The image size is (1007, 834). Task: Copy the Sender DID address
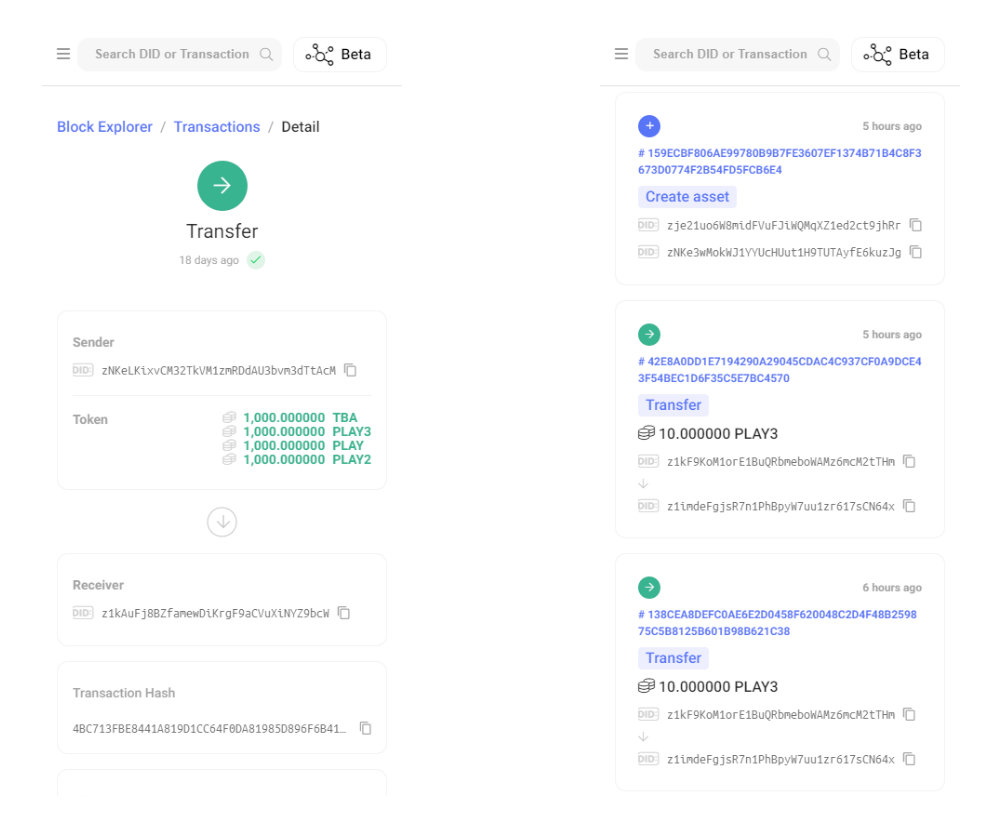pyautogui.click(x=350, y=370)
